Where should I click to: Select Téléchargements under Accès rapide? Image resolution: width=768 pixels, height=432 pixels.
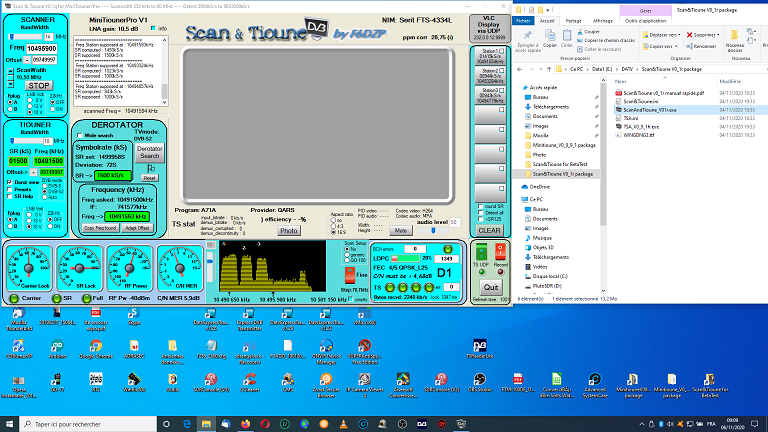(x=551, y=107)
